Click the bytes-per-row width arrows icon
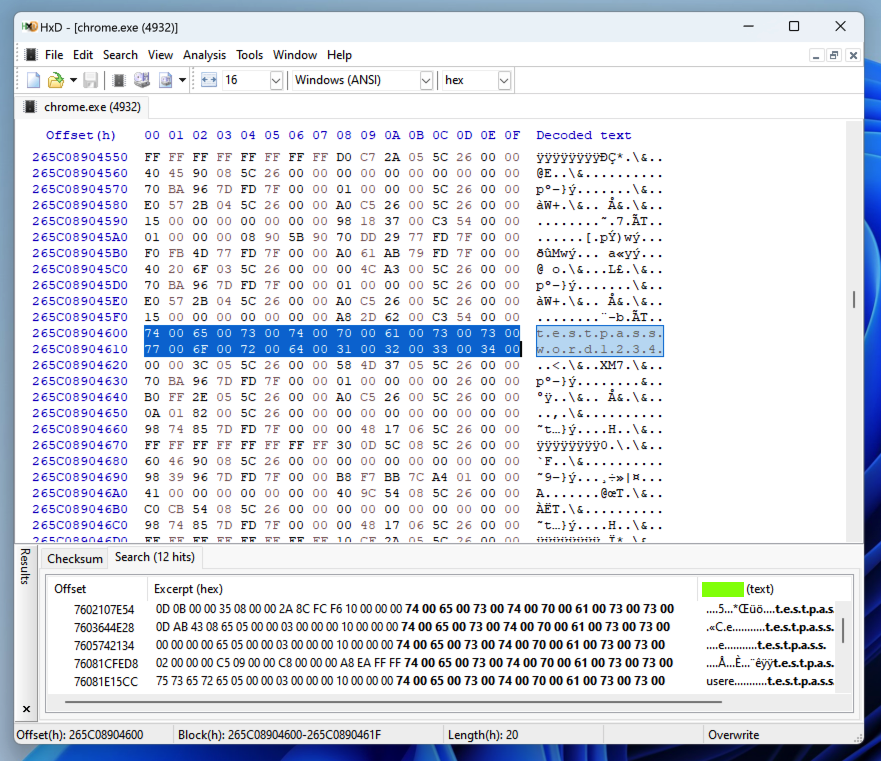This screenshot has height=761, width=881. pyautogui.click(x=209, y=80)
